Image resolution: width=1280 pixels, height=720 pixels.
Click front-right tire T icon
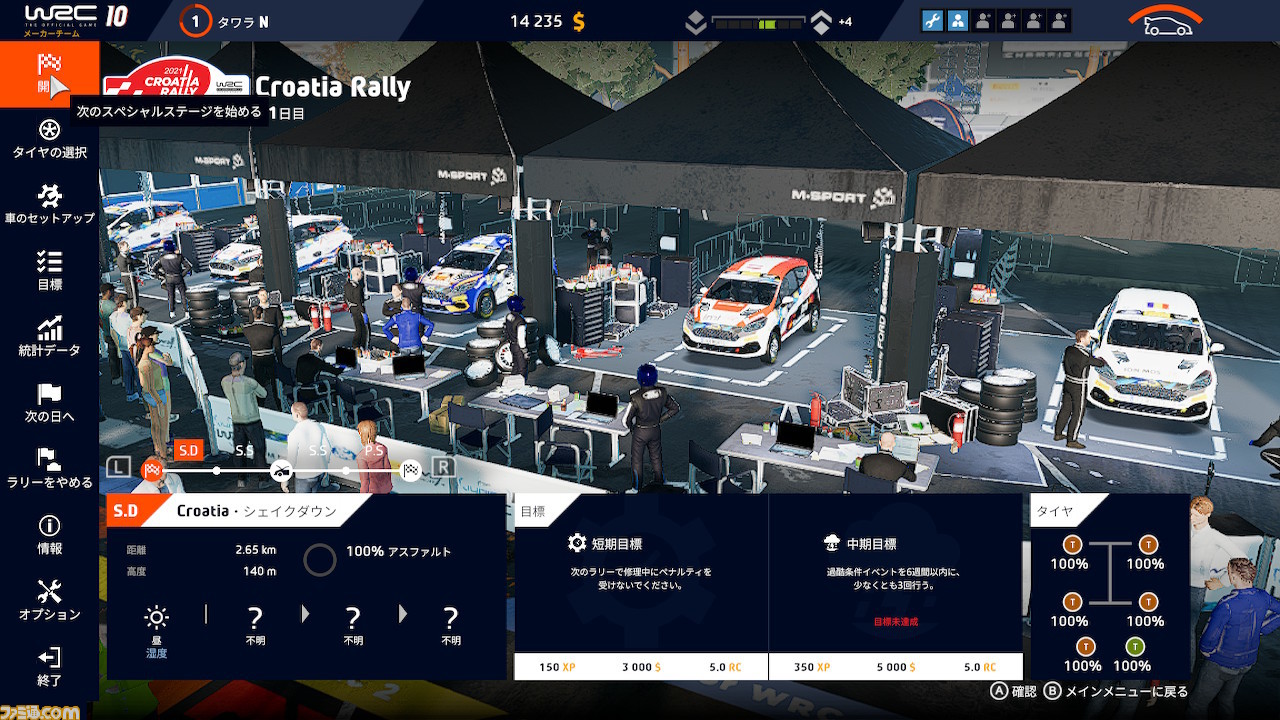(x=1148, y=545)
